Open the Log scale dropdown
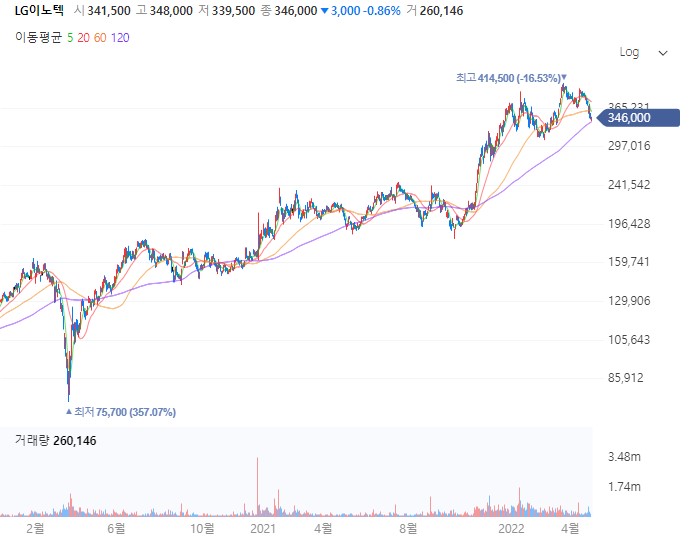This screenshot has height=540, width=690. pyautogui.click(x=643, y=52)
